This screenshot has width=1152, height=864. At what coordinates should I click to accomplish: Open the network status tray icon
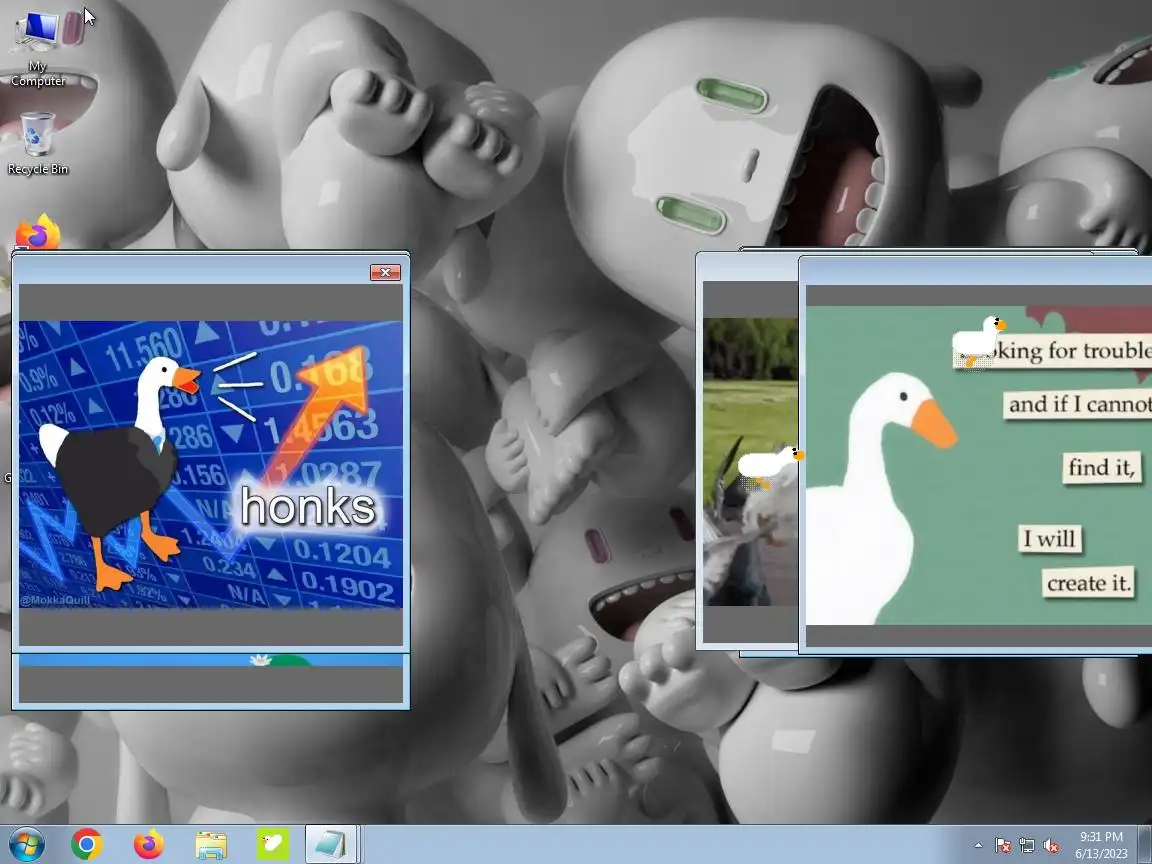point(1027,846)
